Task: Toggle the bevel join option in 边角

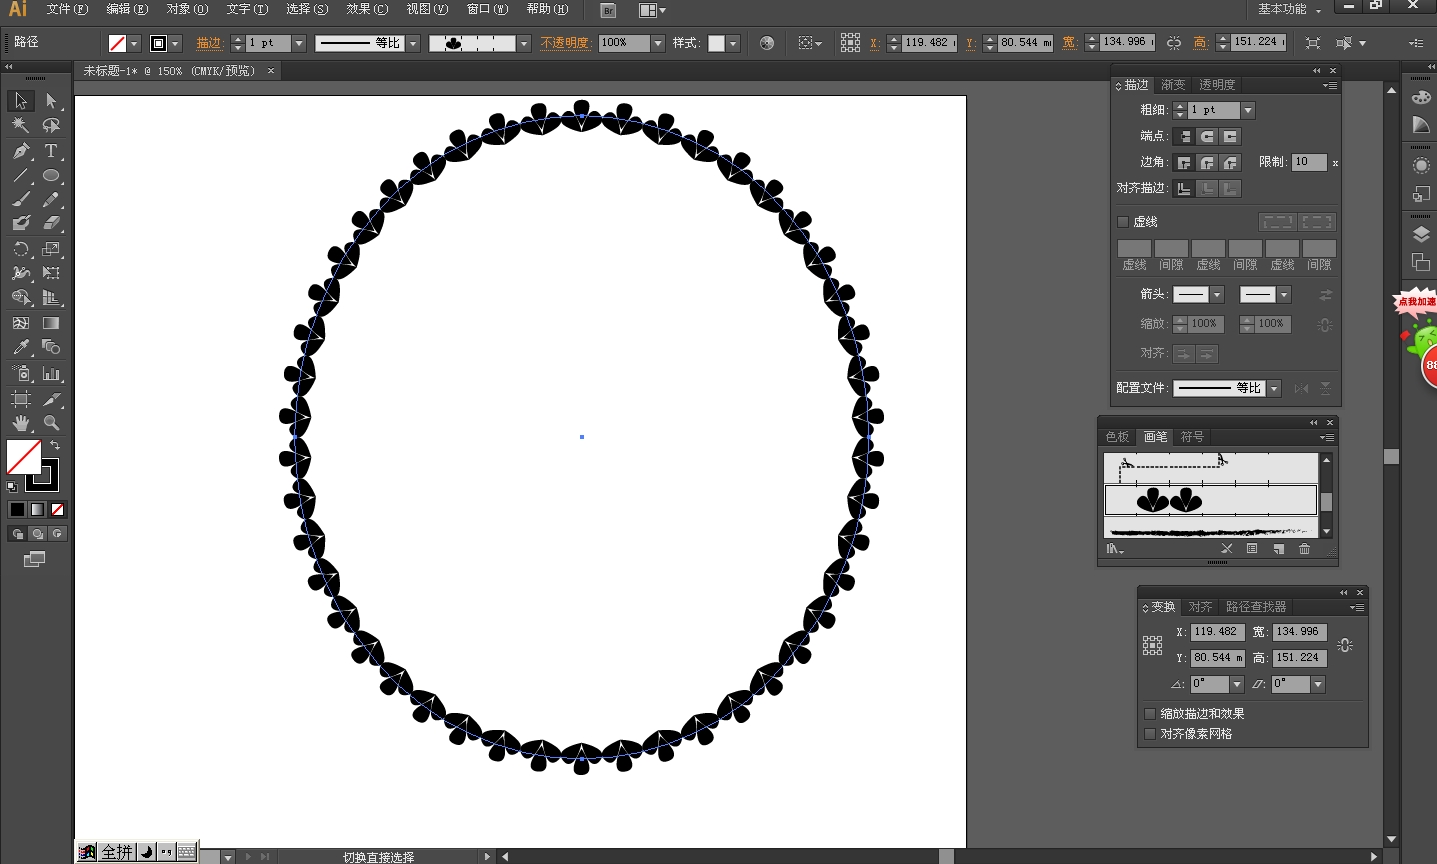Action: [x=1230, y=162]
